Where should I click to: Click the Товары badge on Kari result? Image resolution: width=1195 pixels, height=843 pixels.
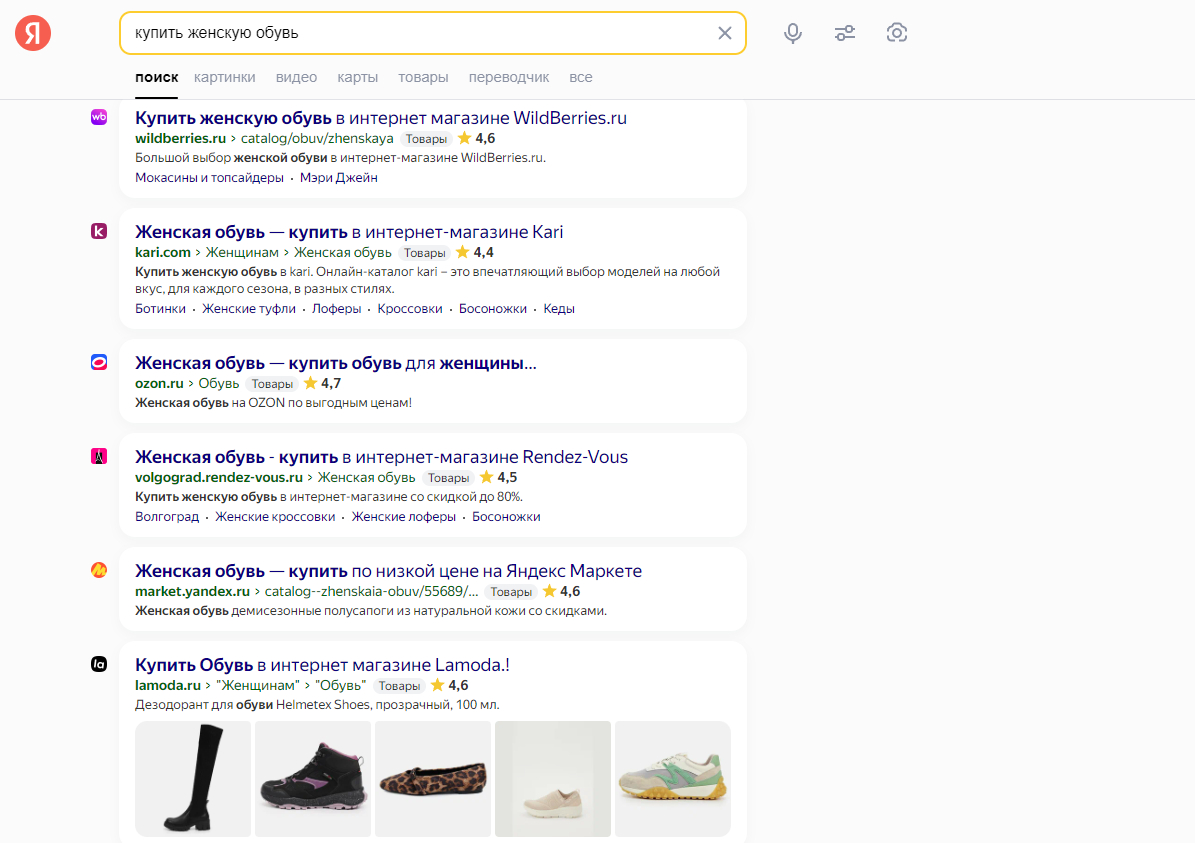424,253
